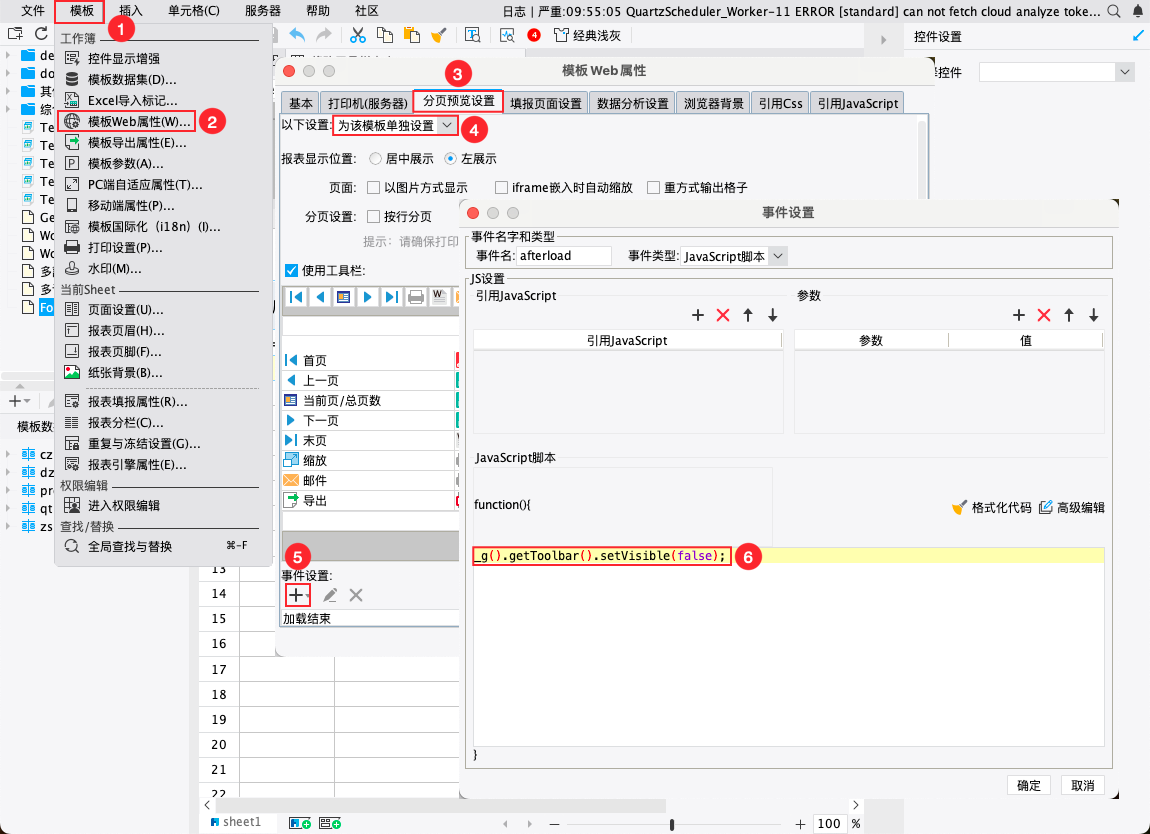
Task: Click zoom out minus at bottom bar
Action: click(554, 824)
